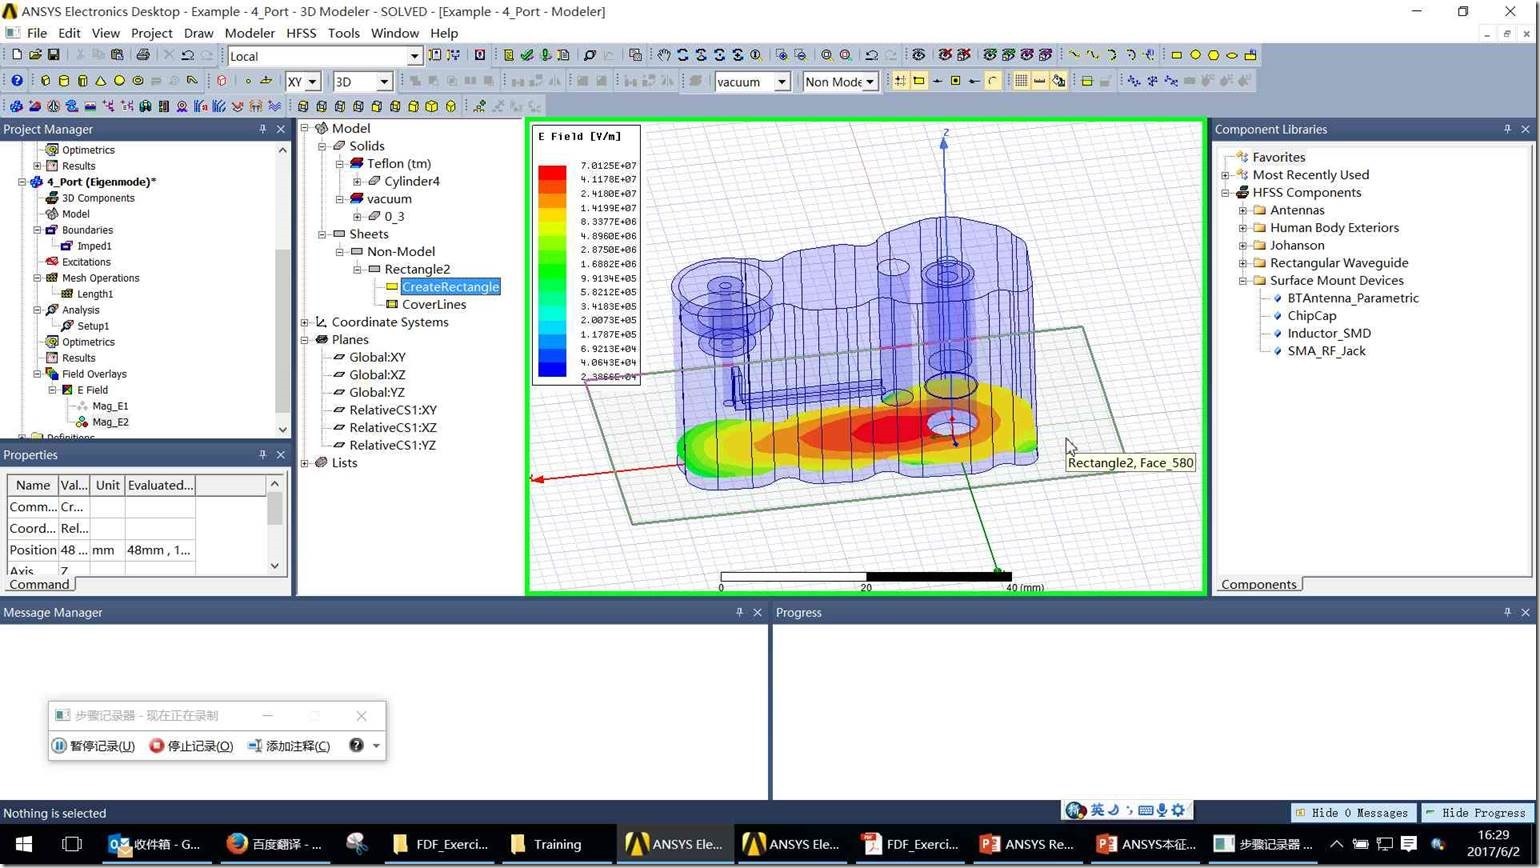Select the Draw Circle tool

[x=1195, y=55]
